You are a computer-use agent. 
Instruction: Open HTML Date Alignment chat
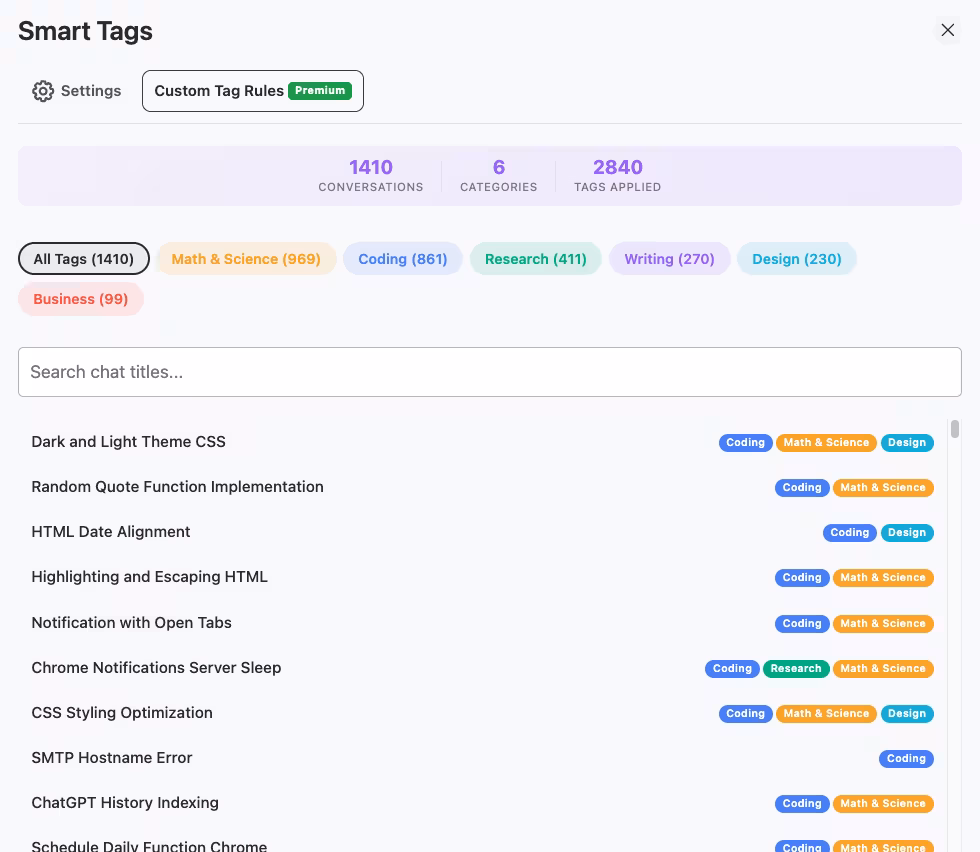(x=111, y=532)
